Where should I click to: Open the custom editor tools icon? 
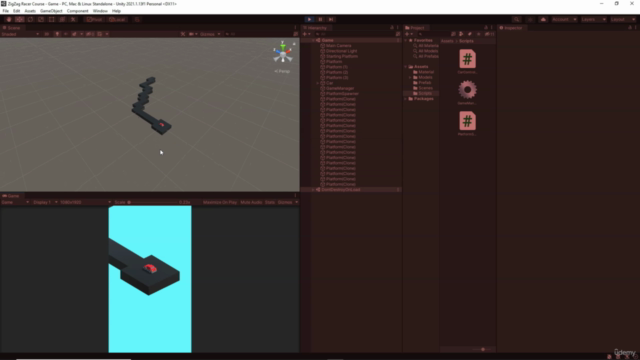[73, 19]
